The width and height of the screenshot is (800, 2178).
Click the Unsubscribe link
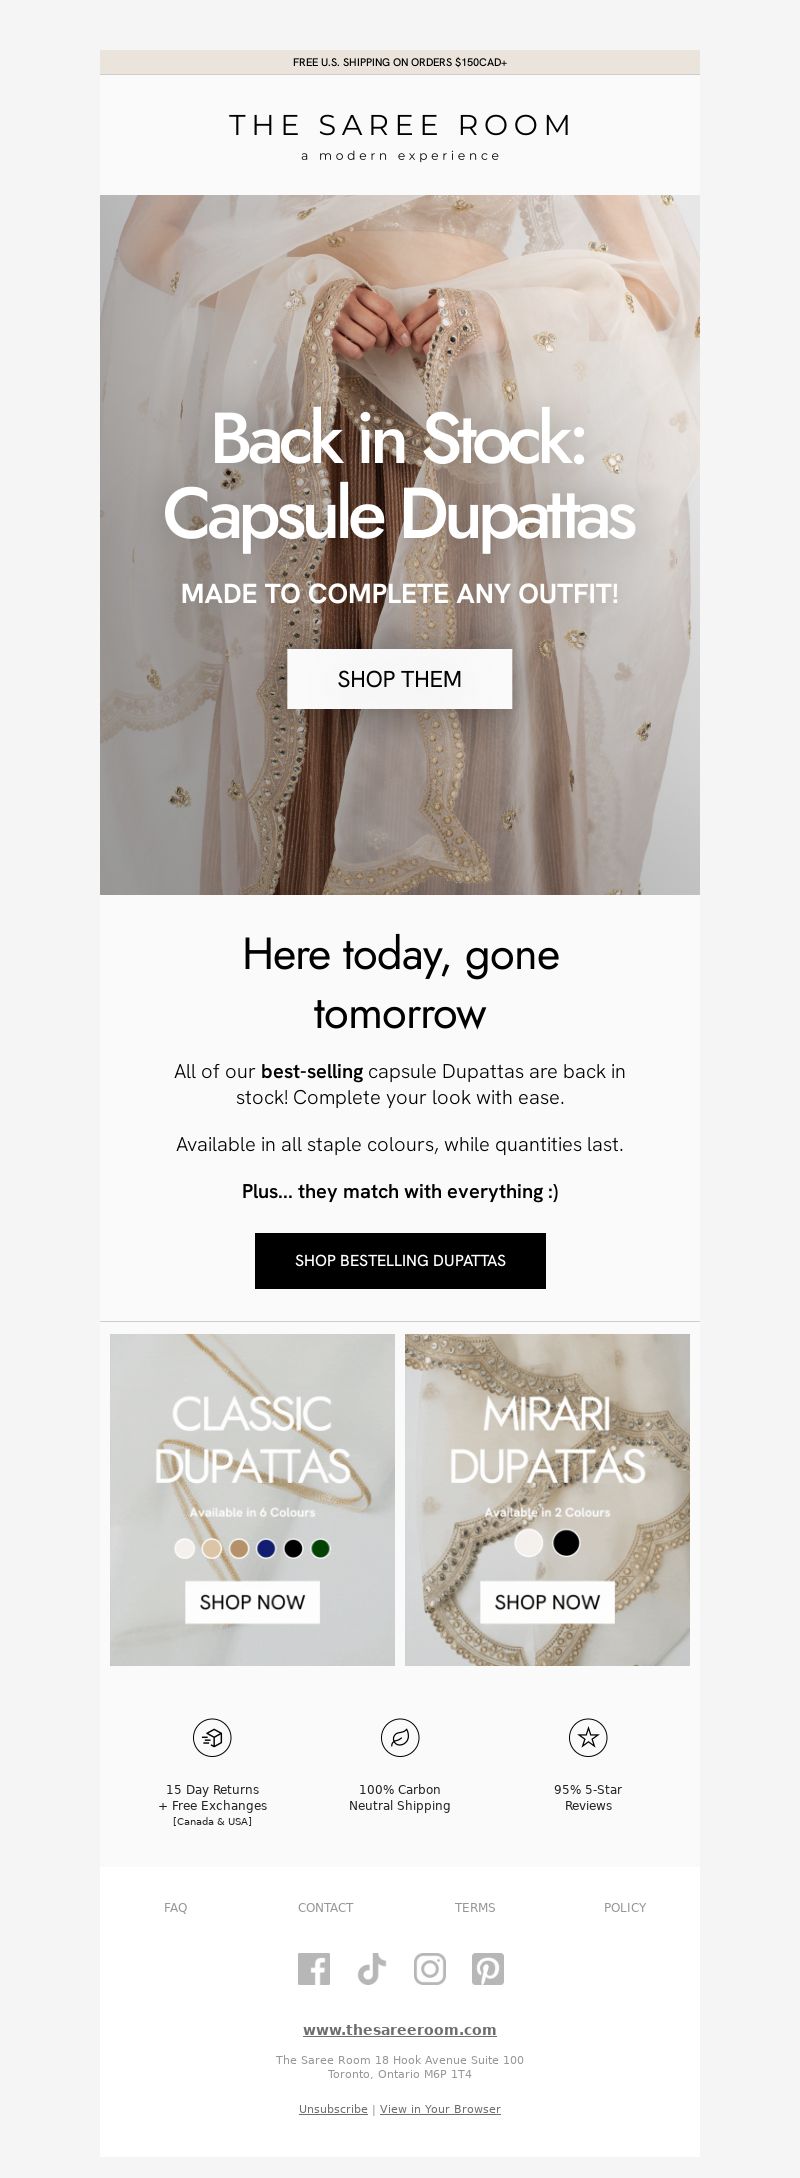pyautogui.click(x=333, y=2109)
